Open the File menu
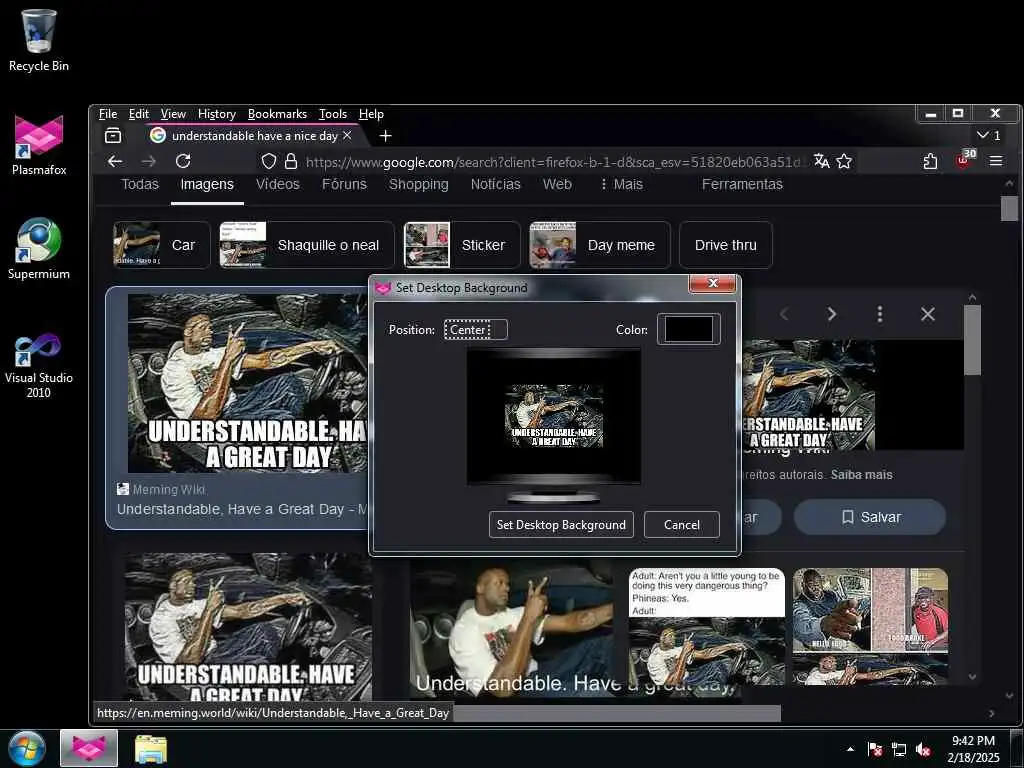The width and height of the screenshot is (1024, 768). pyautogui.click(x=108, y=114)
